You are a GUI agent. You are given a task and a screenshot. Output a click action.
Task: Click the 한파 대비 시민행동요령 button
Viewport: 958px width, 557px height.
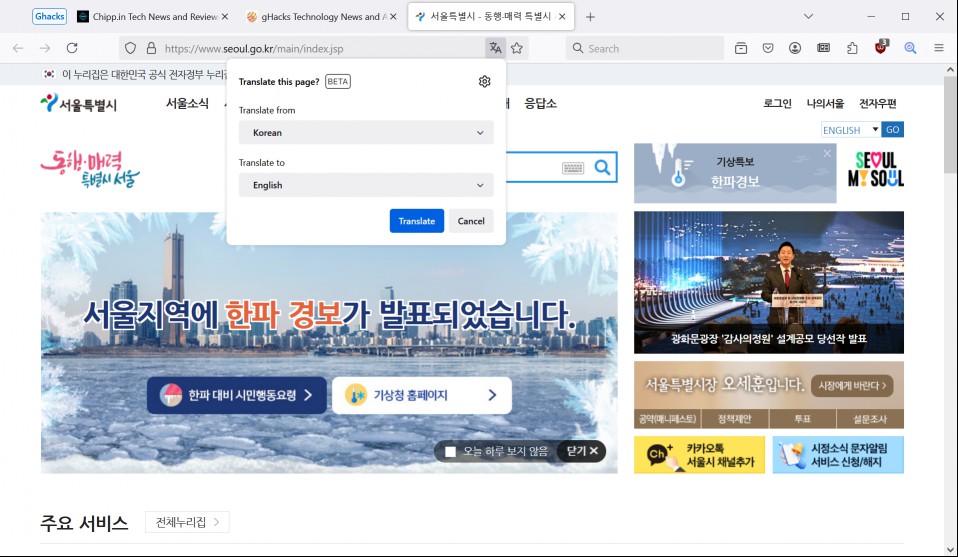pos(236,395)
